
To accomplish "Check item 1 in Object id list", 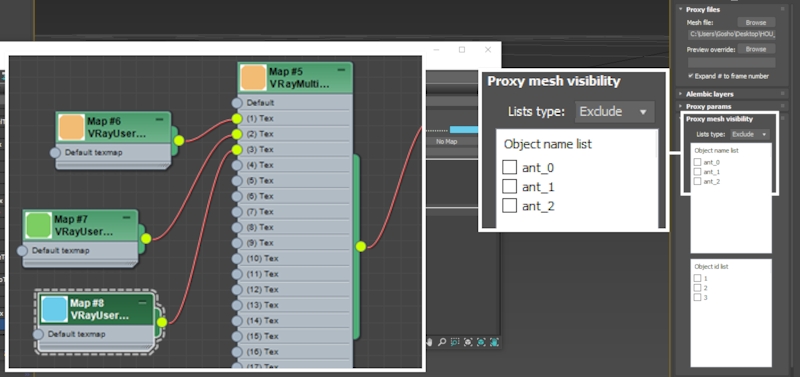I will (697, 278).
